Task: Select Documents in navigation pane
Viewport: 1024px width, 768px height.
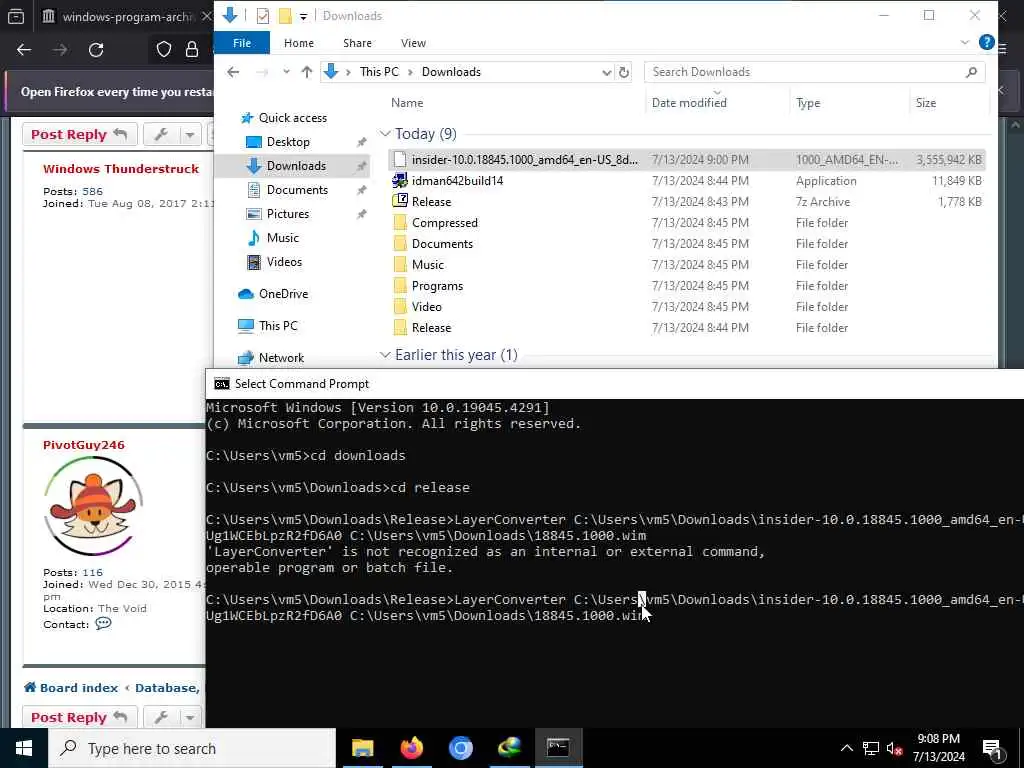Action: pos(297,190)
